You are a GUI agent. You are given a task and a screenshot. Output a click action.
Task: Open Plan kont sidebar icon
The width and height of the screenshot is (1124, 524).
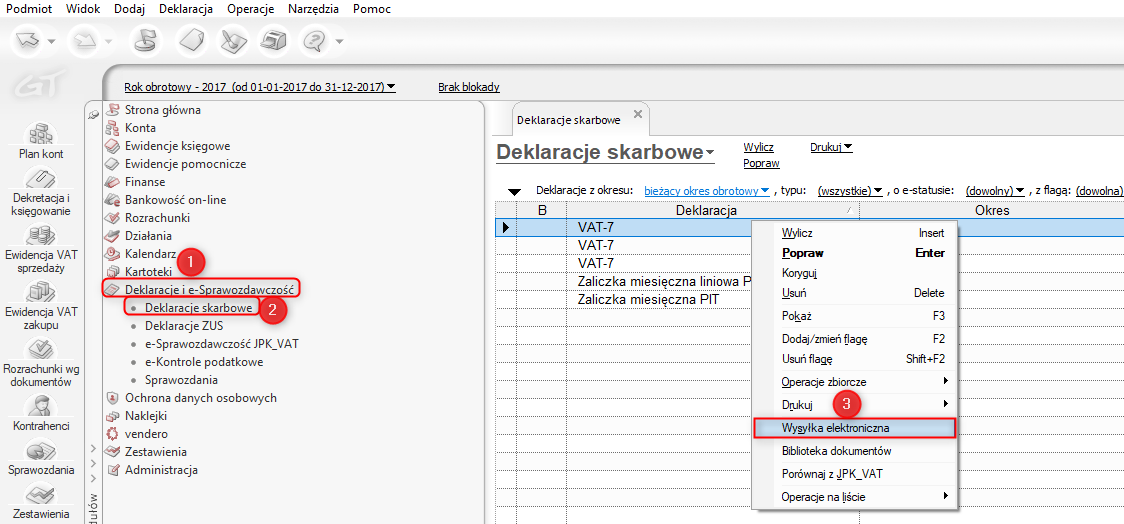coord(42,141)
